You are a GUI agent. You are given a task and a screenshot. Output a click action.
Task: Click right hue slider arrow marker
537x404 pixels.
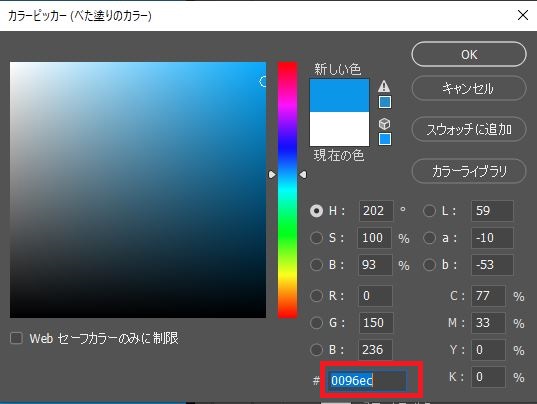[x=303, y=175]
